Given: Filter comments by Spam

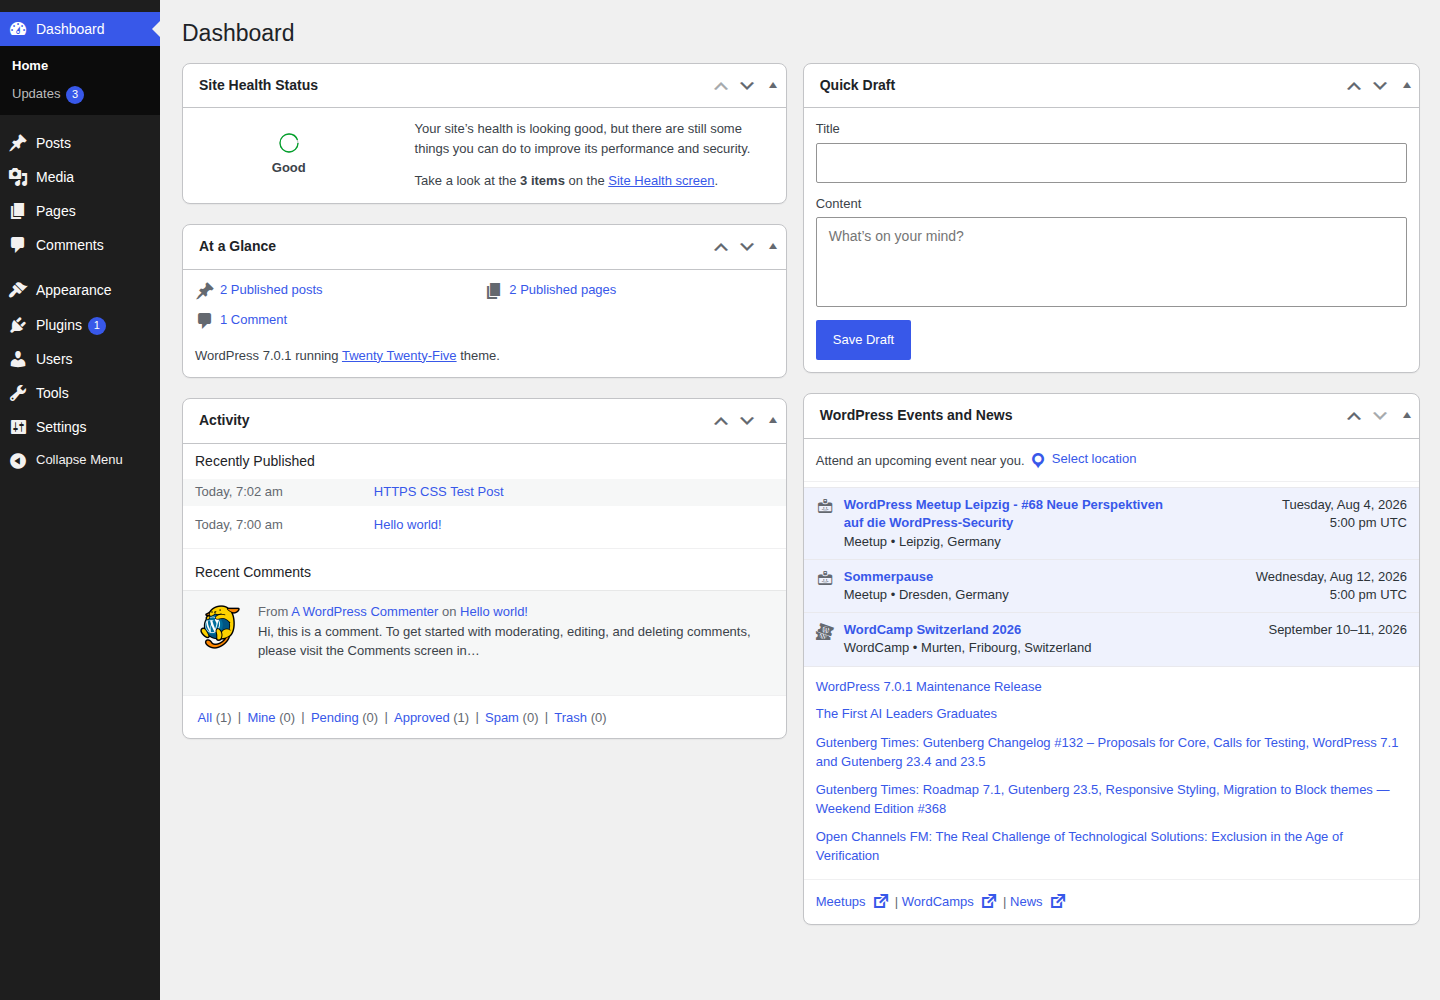Looking at the screenshot, I should pos(502,718).
